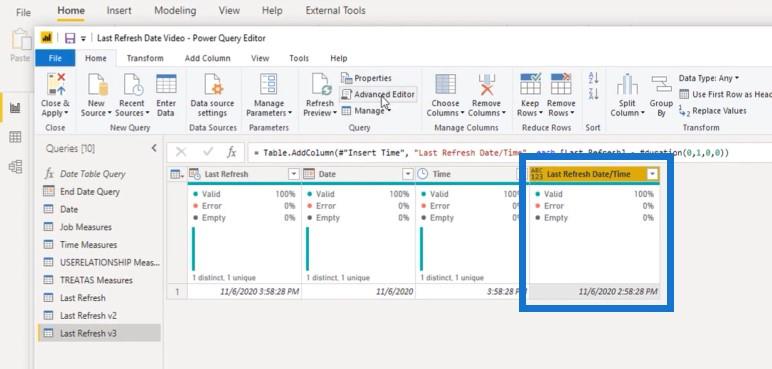
Task: Click the Refresh Preview icon
Action: pyautogui.click(x=321, y=84)
